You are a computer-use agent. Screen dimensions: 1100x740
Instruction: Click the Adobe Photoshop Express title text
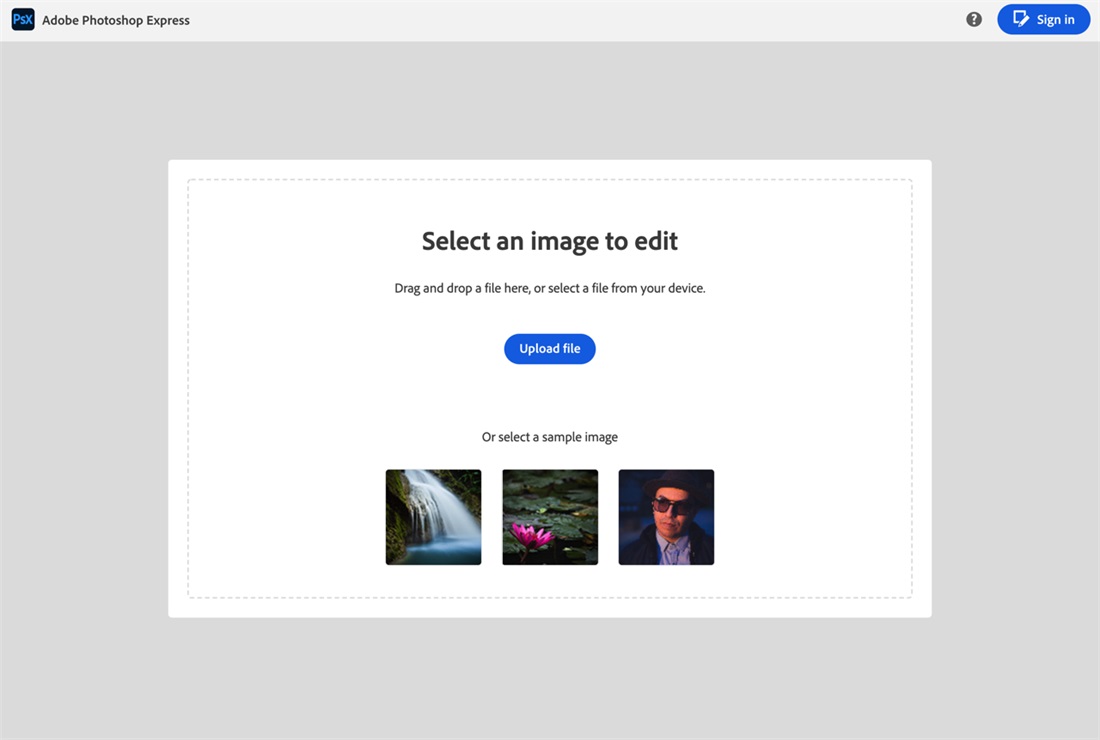(113, 19)
